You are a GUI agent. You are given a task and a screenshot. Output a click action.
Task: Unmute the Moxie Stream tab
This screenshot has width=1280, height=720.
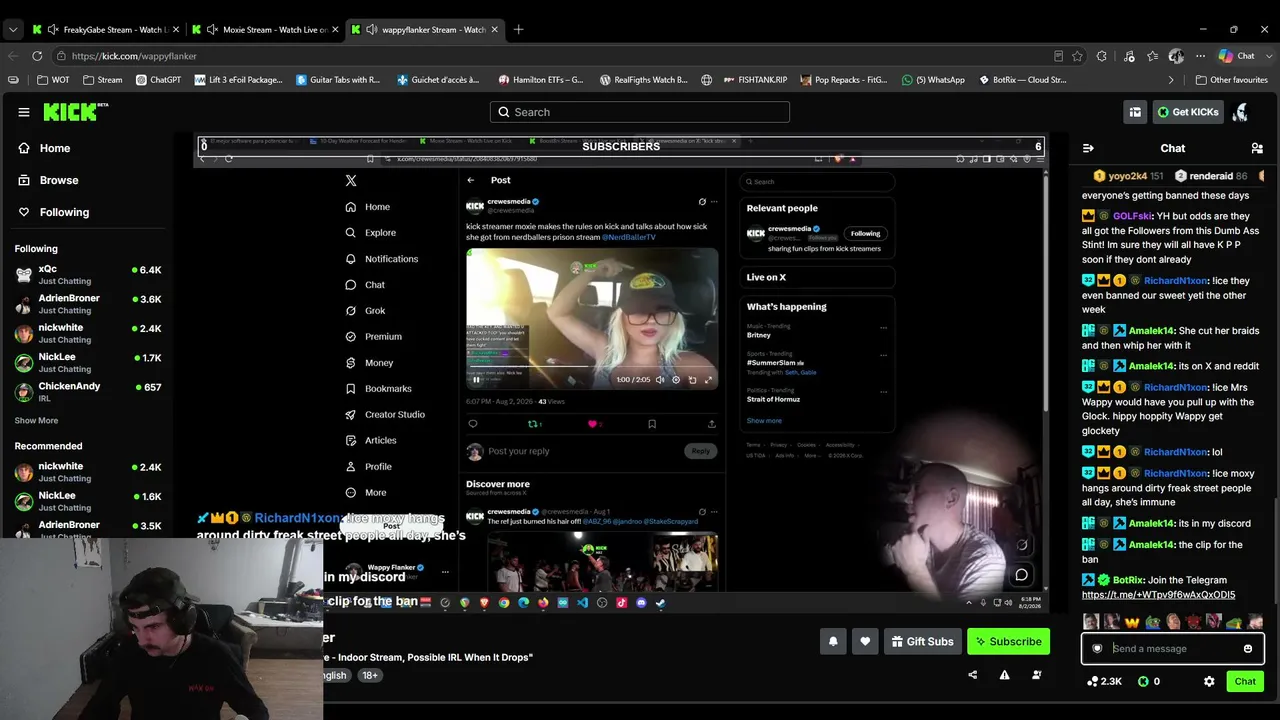212,30
